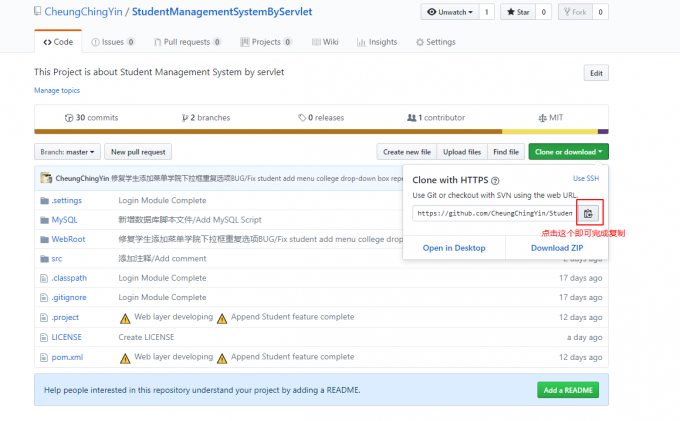This screenshot has width=680, height=421.
Task: Click 'Add comment' commit message in src row
Action: tap(162, 258)
